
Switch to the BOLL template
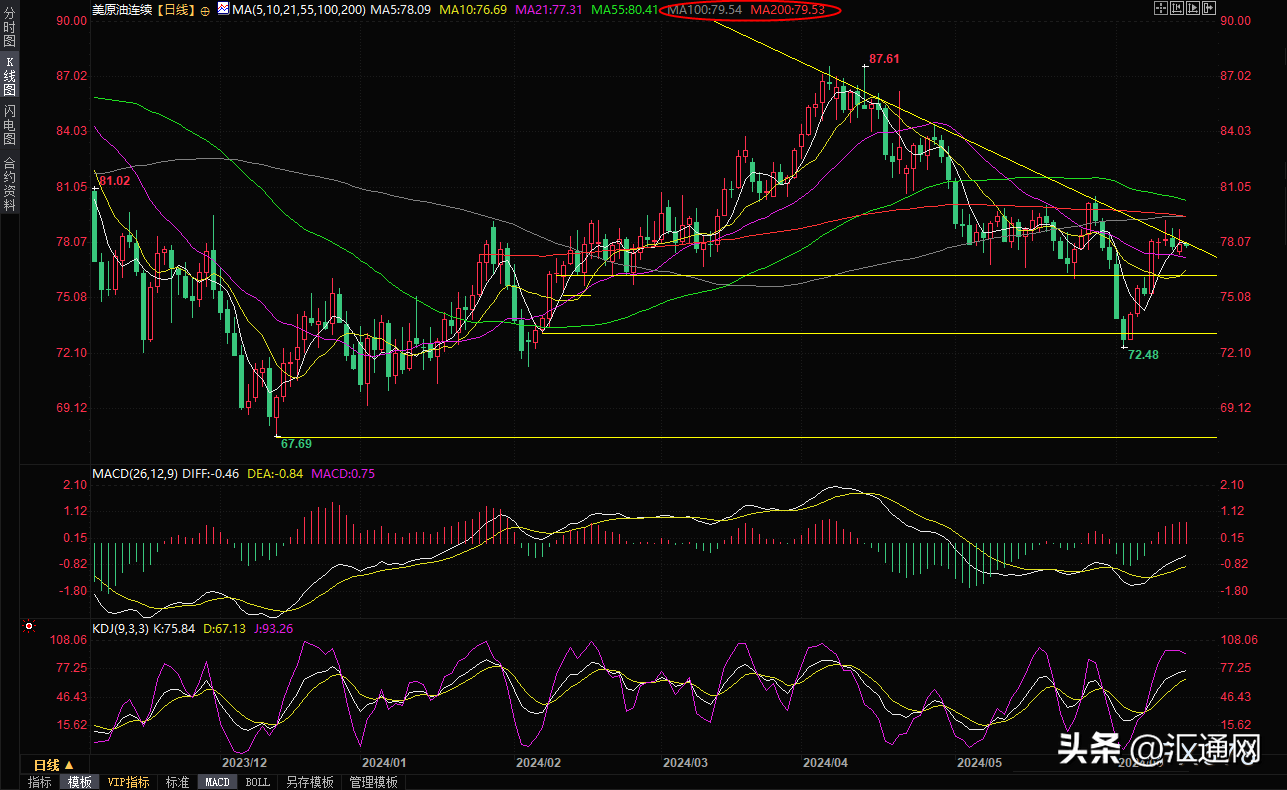pyautogui.click(x=257, y=782)
